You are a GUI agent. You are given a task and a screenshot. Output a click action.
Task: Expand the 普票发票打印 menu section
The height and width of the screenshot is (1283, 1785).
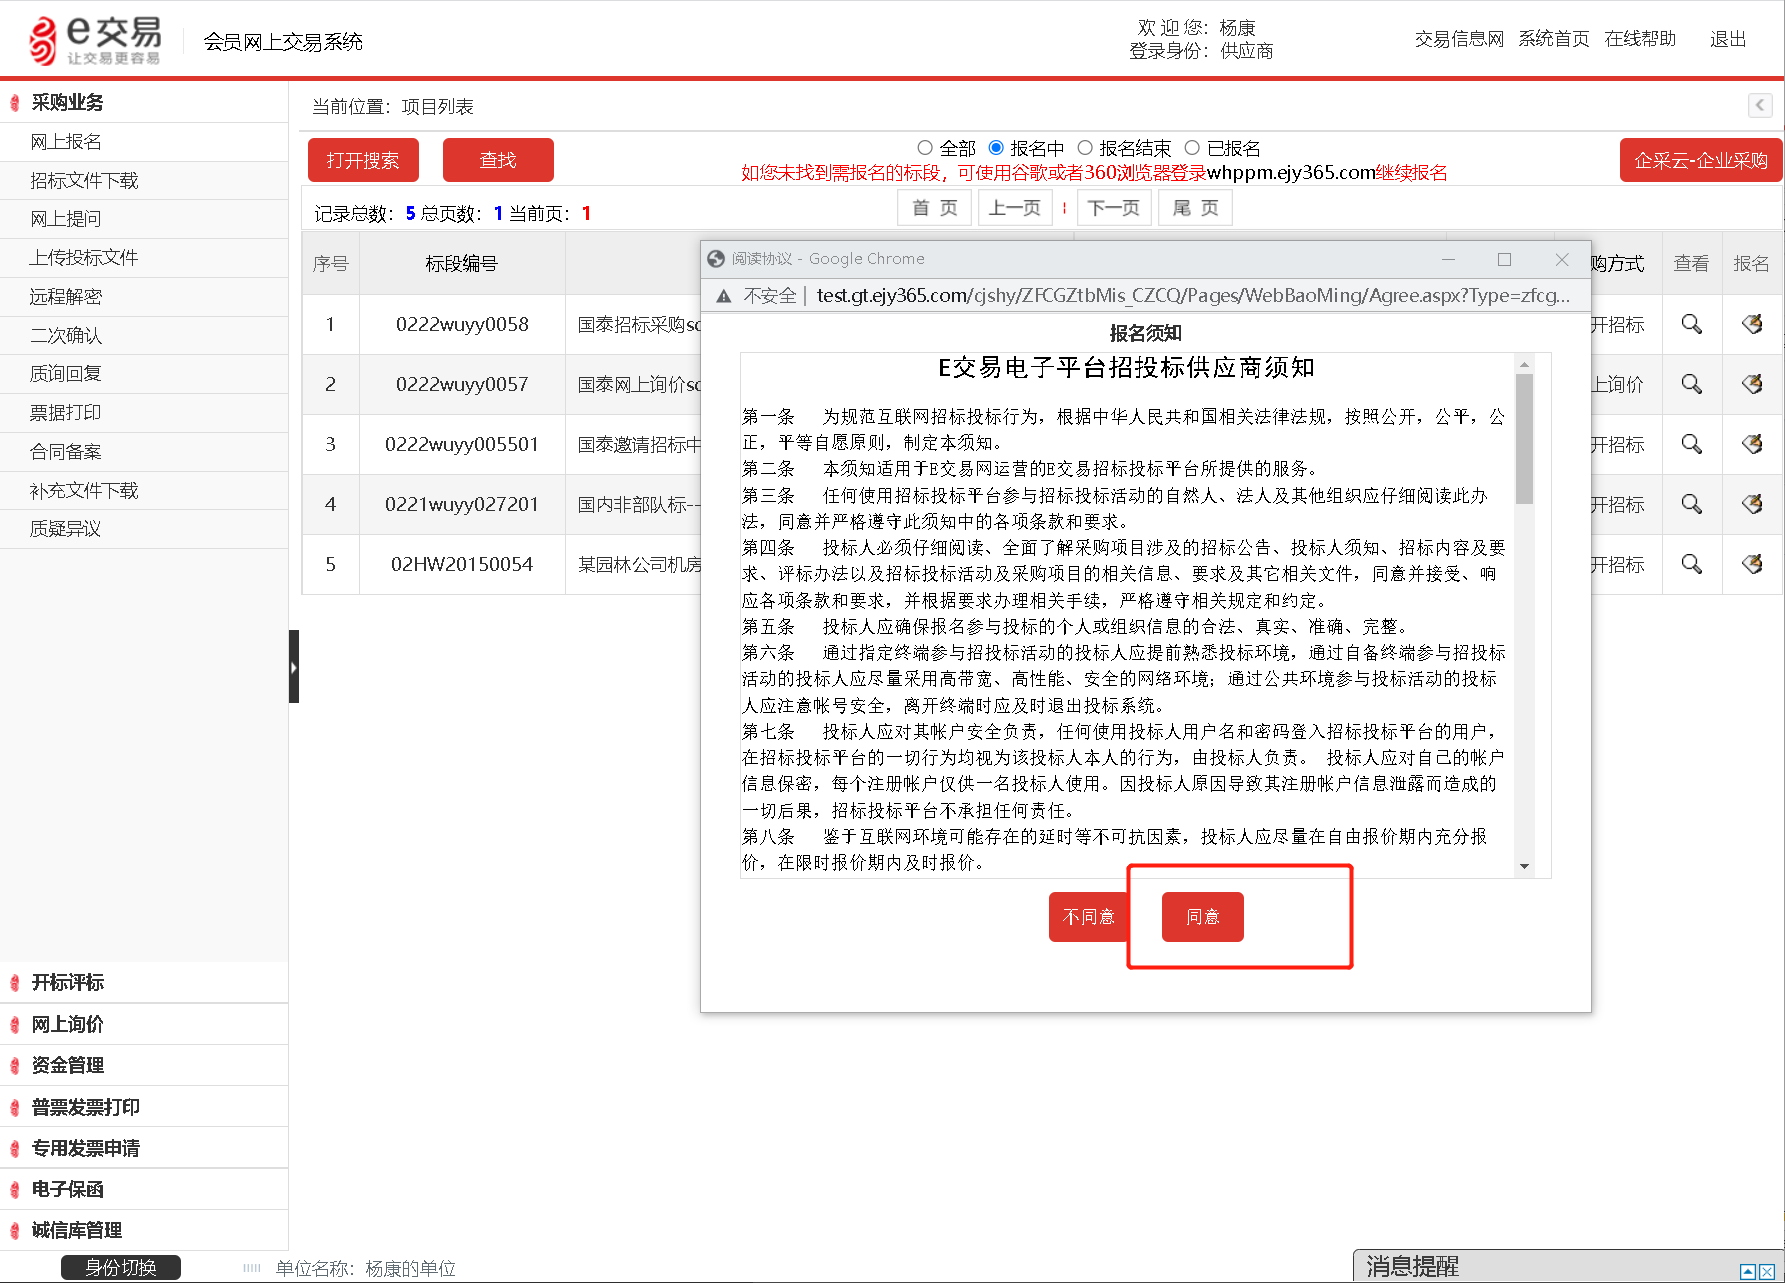144,1107
